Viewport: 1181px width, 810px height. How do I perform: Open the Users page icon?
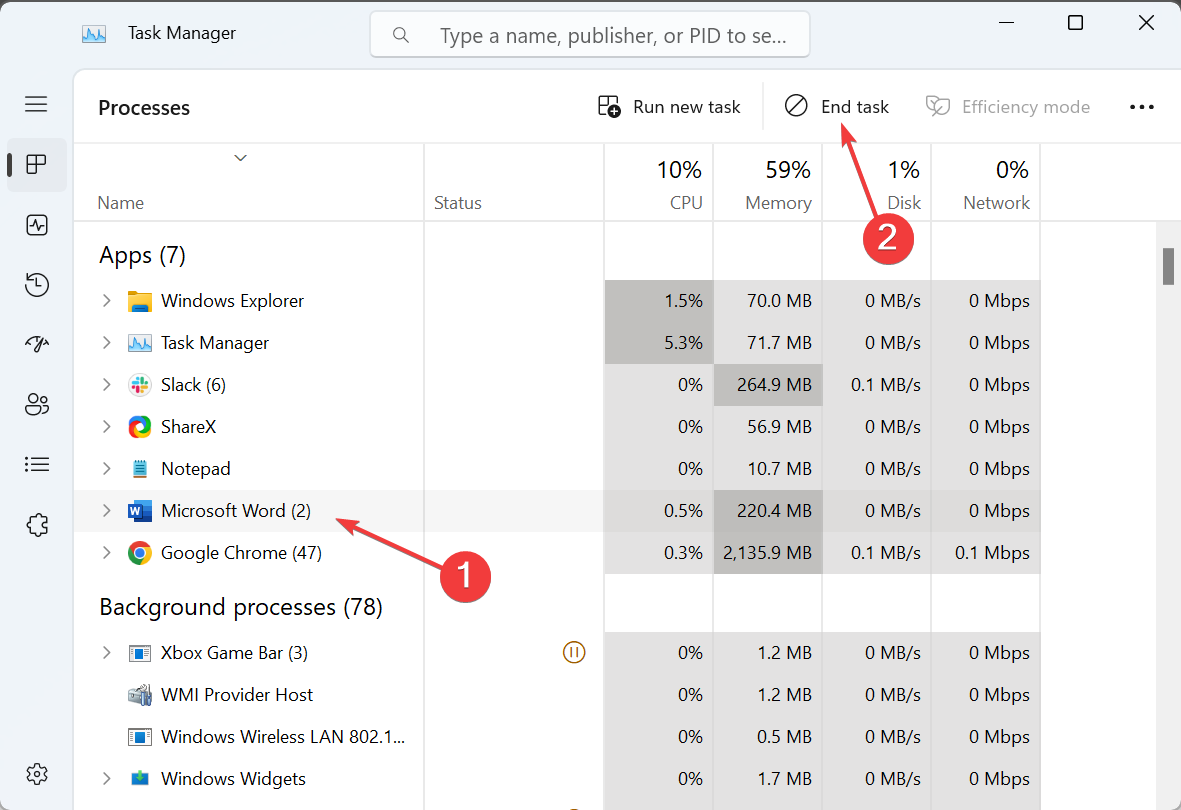[x=37, y=404]
